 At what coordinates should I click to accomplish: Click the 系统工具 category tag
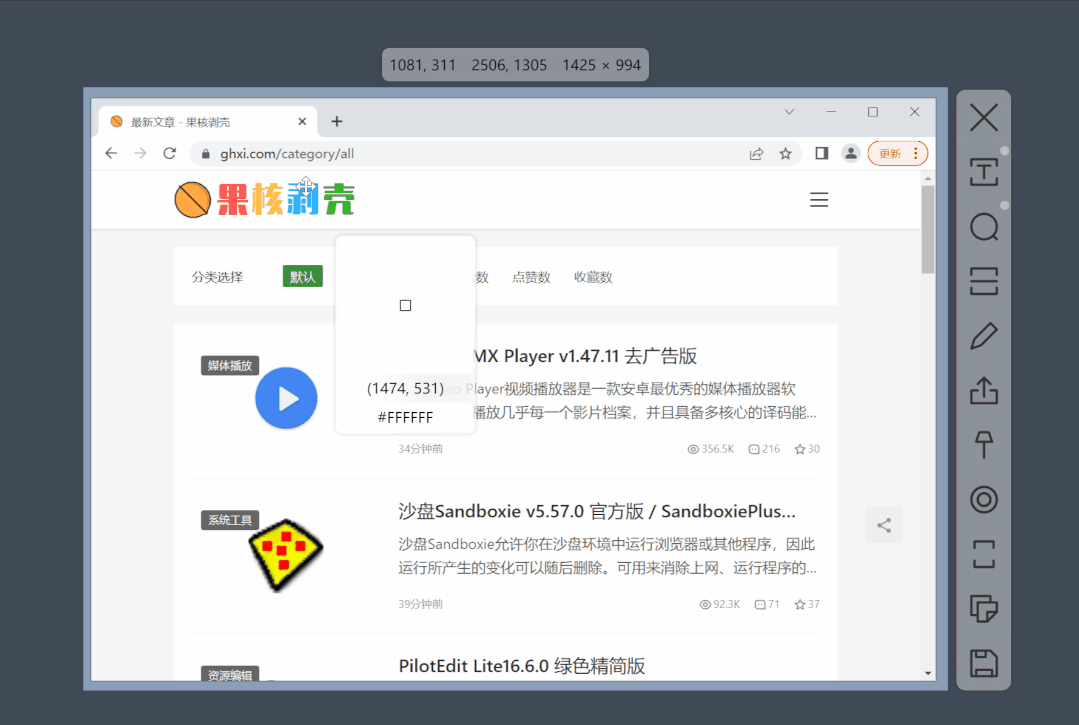[230, 520]
